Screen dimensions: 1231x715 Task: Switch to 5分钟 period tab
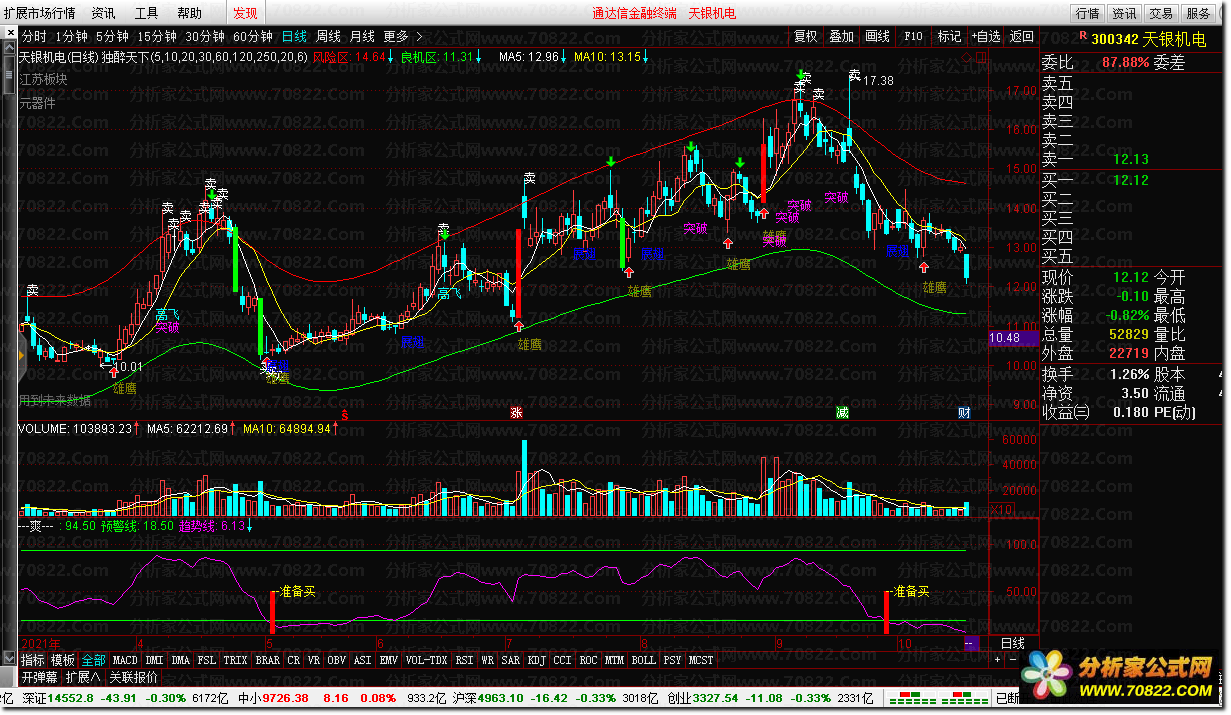click(112, 37)
